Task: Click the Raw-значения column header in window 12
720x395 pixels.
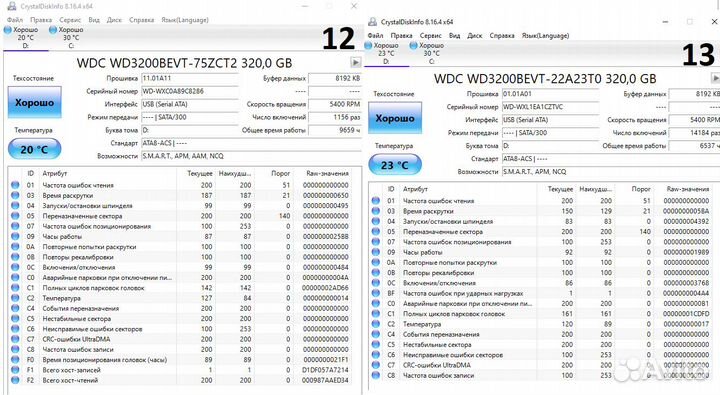Action: point(327,174)
